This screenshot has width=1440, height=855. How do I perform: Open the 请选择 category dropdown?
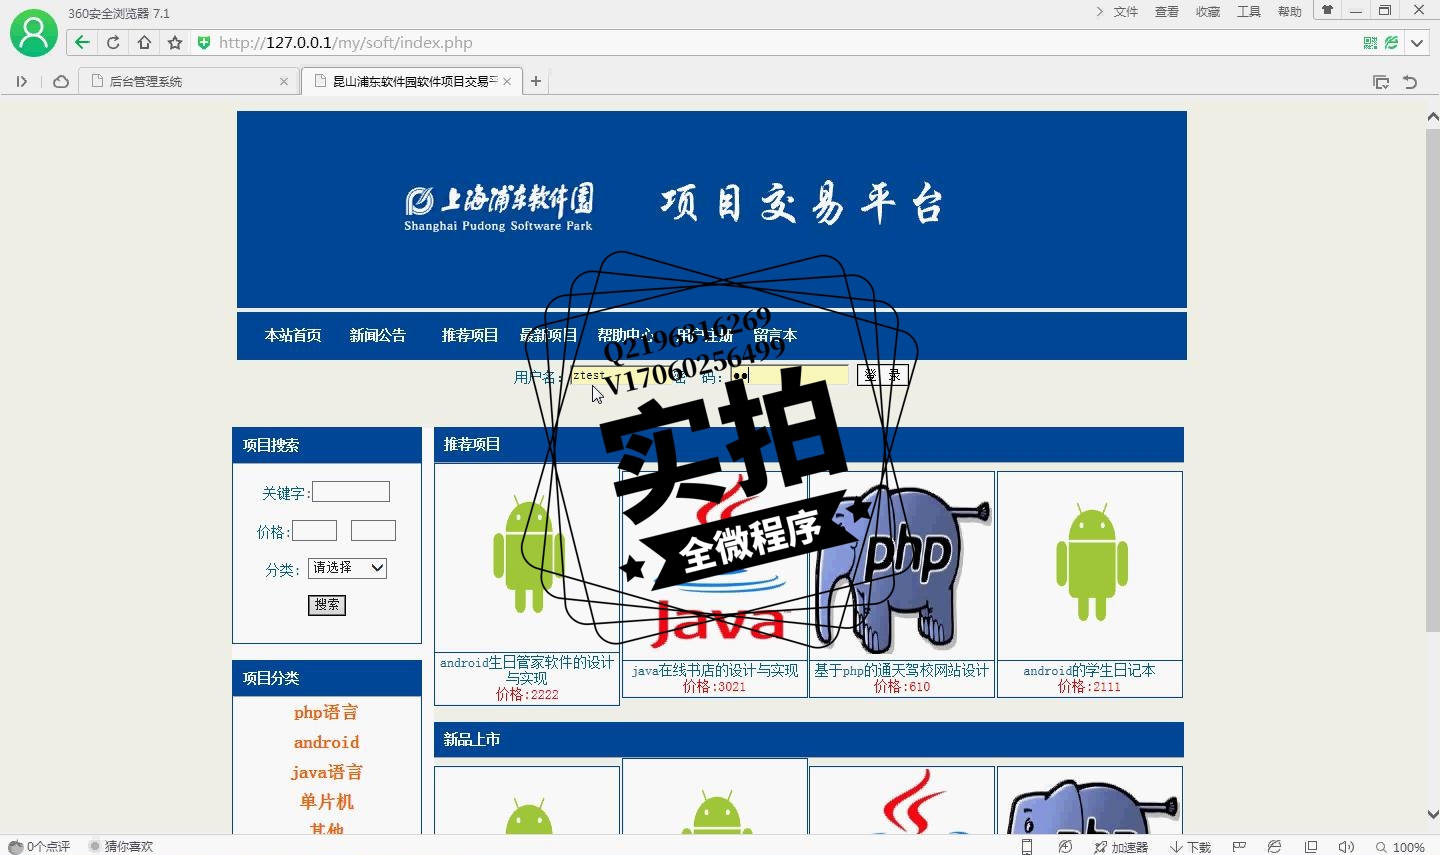[347, 568]
